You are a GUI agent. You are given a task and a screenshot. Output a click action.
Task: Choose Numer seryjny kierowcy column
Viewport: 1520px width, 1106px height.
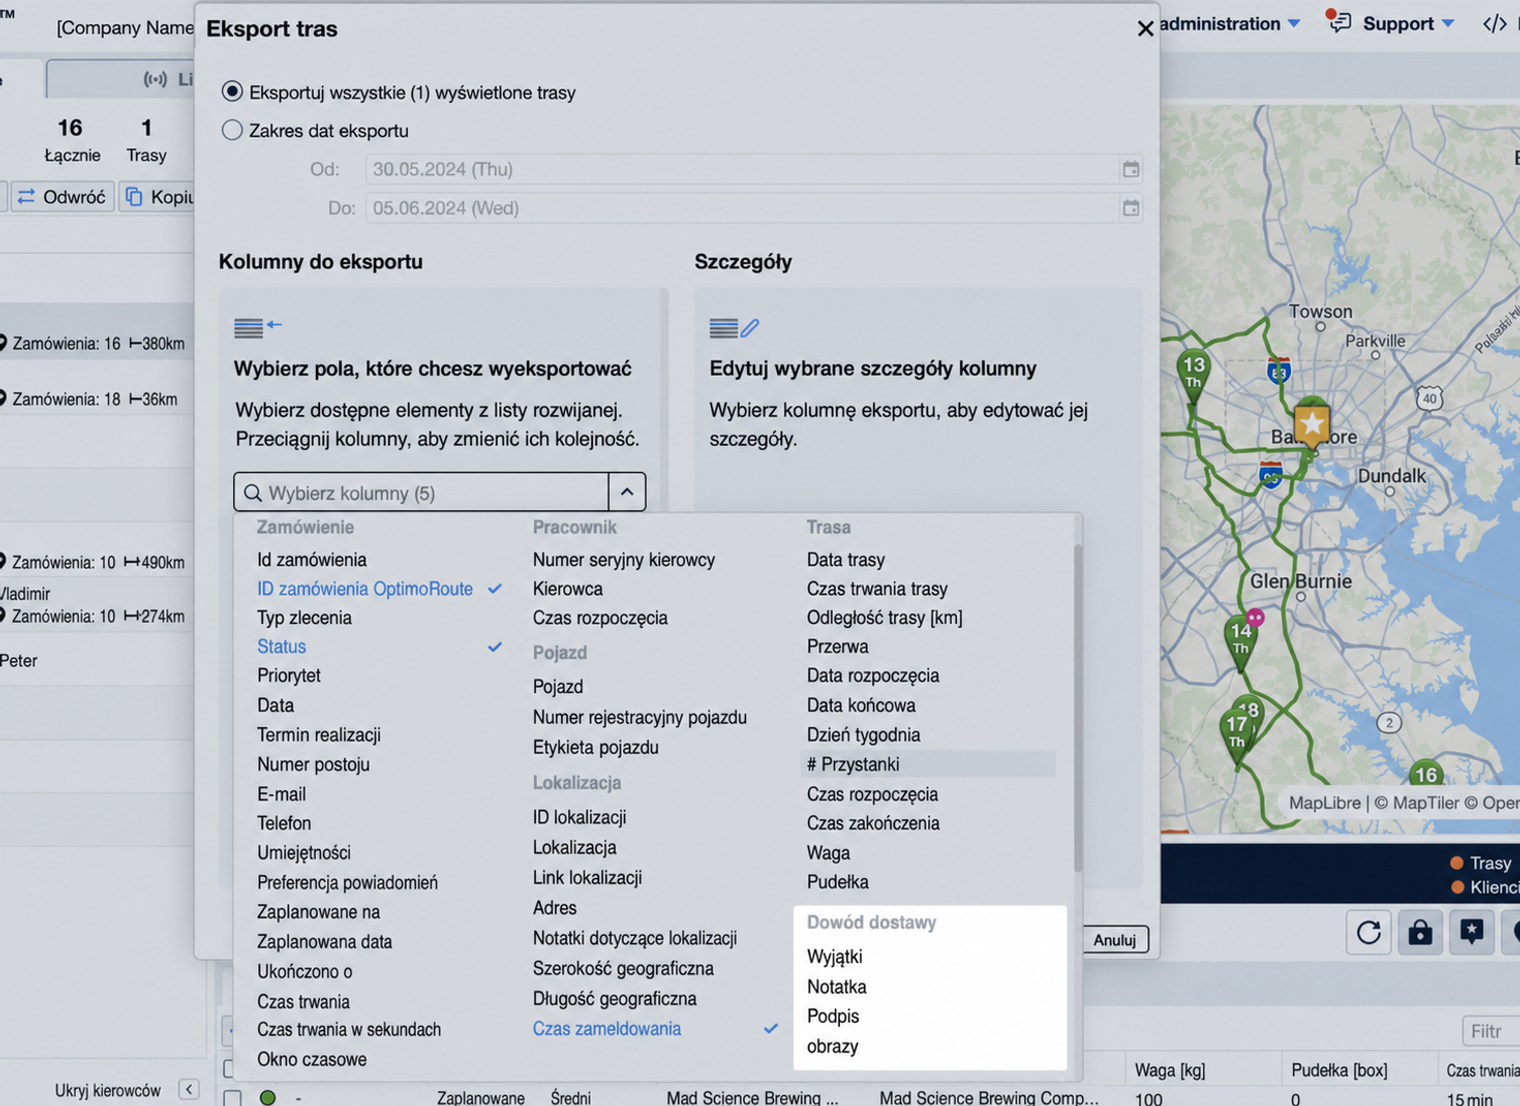(x=624, y=560)
